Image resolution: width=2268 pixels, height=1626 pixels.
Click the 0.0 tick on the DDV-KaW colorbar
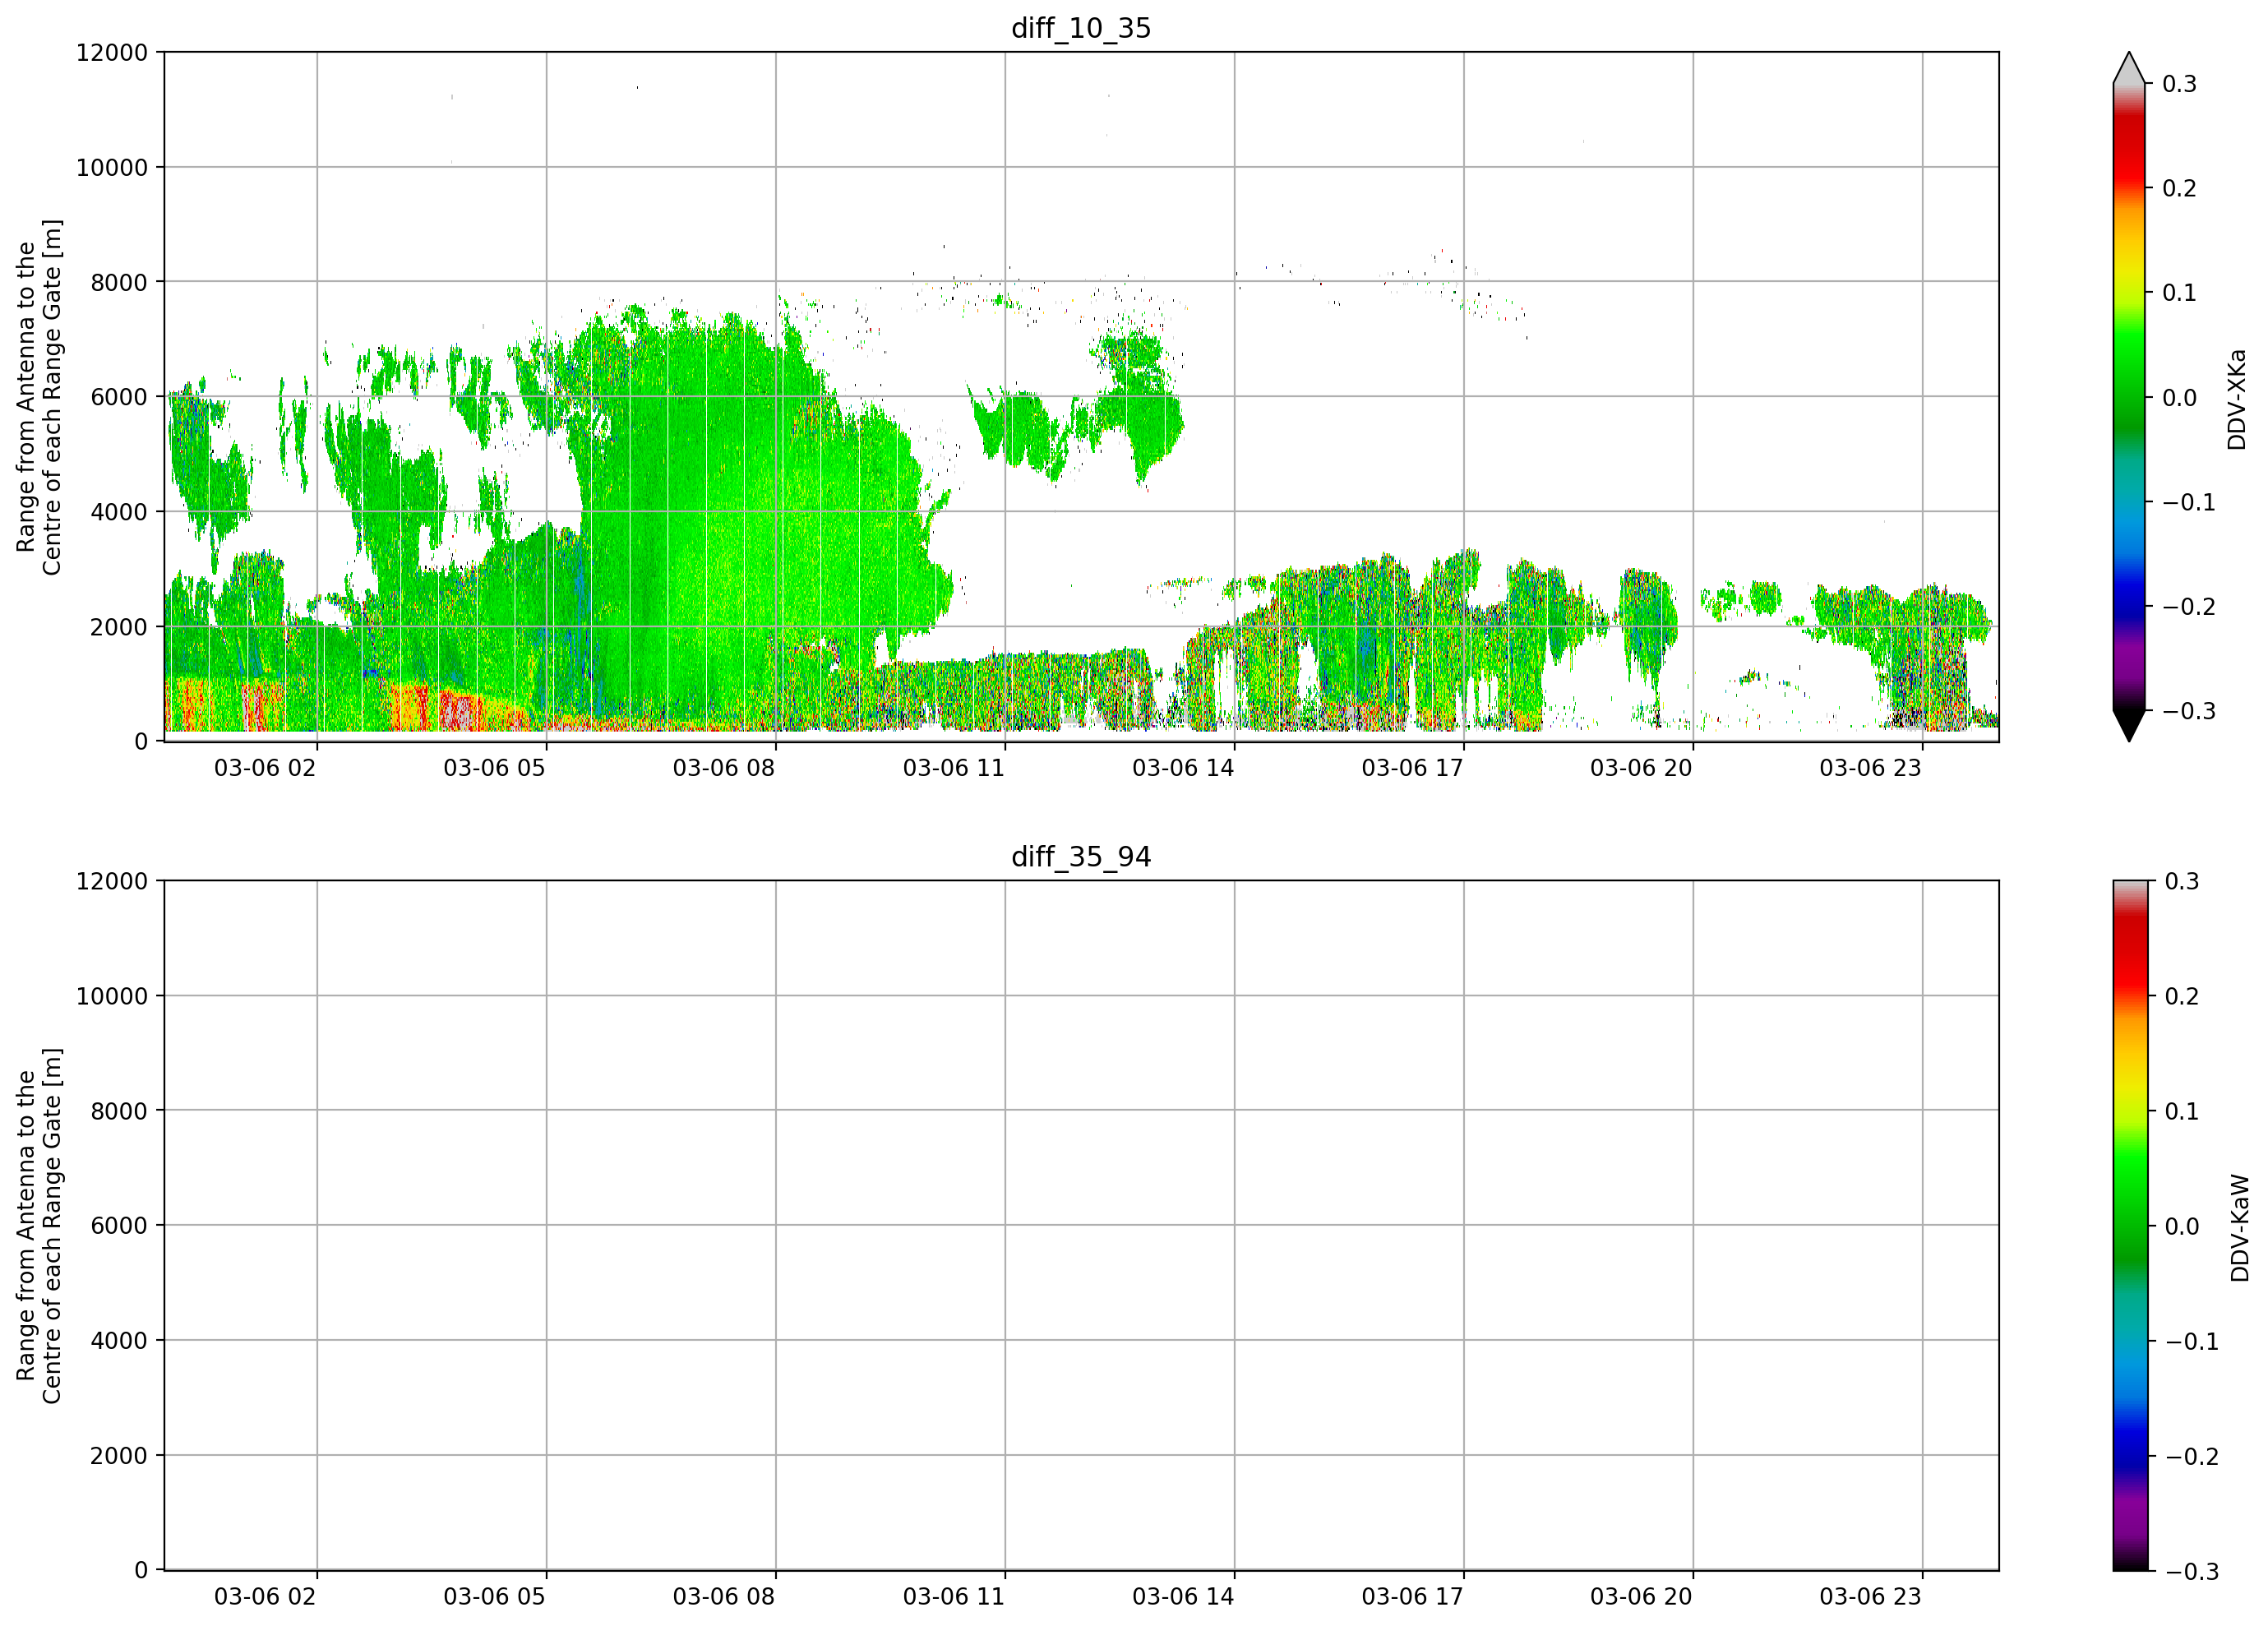click(2182, 1226)
